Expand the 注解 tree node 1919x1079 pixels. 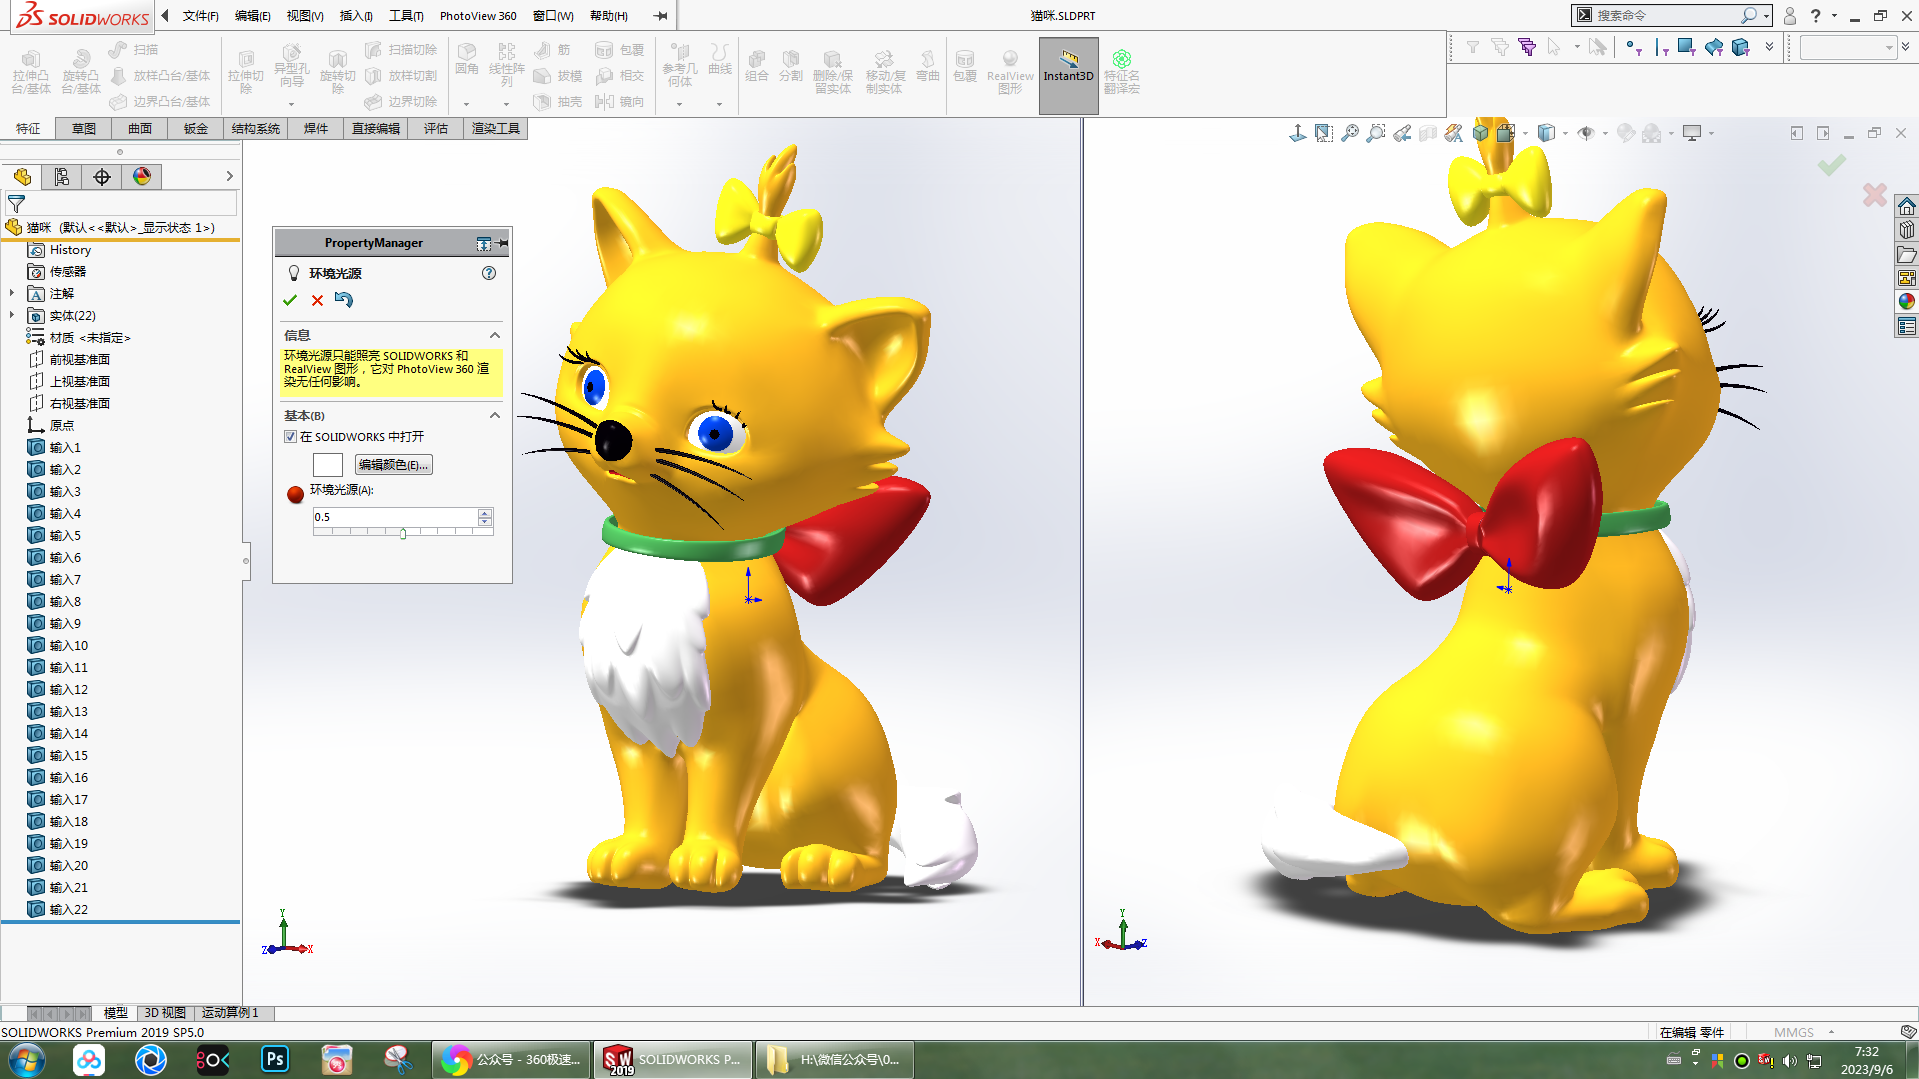[x=12, y=293]
